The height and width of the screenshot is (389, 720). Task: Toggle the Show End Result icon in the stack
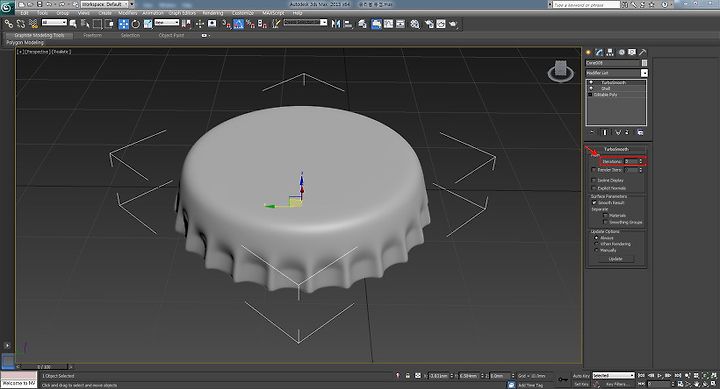(x=604, y=132)
